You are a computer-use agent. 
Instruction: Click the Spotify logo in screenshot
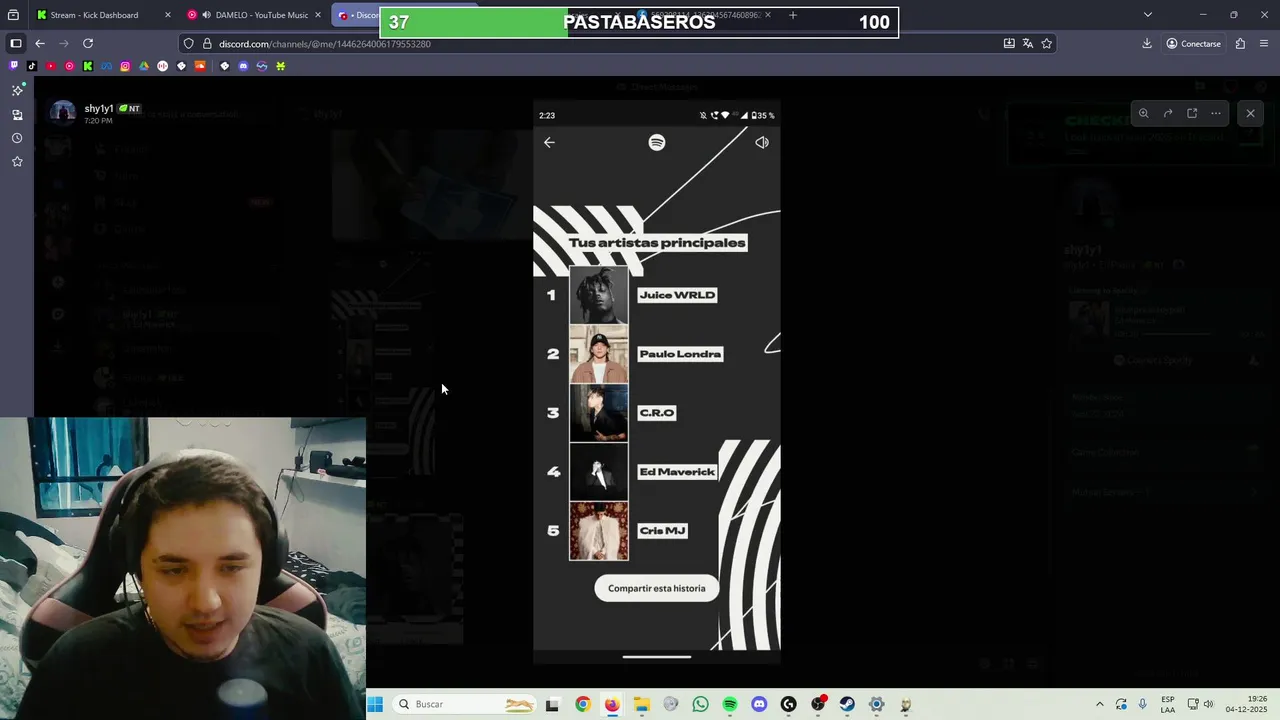(657, 142)
